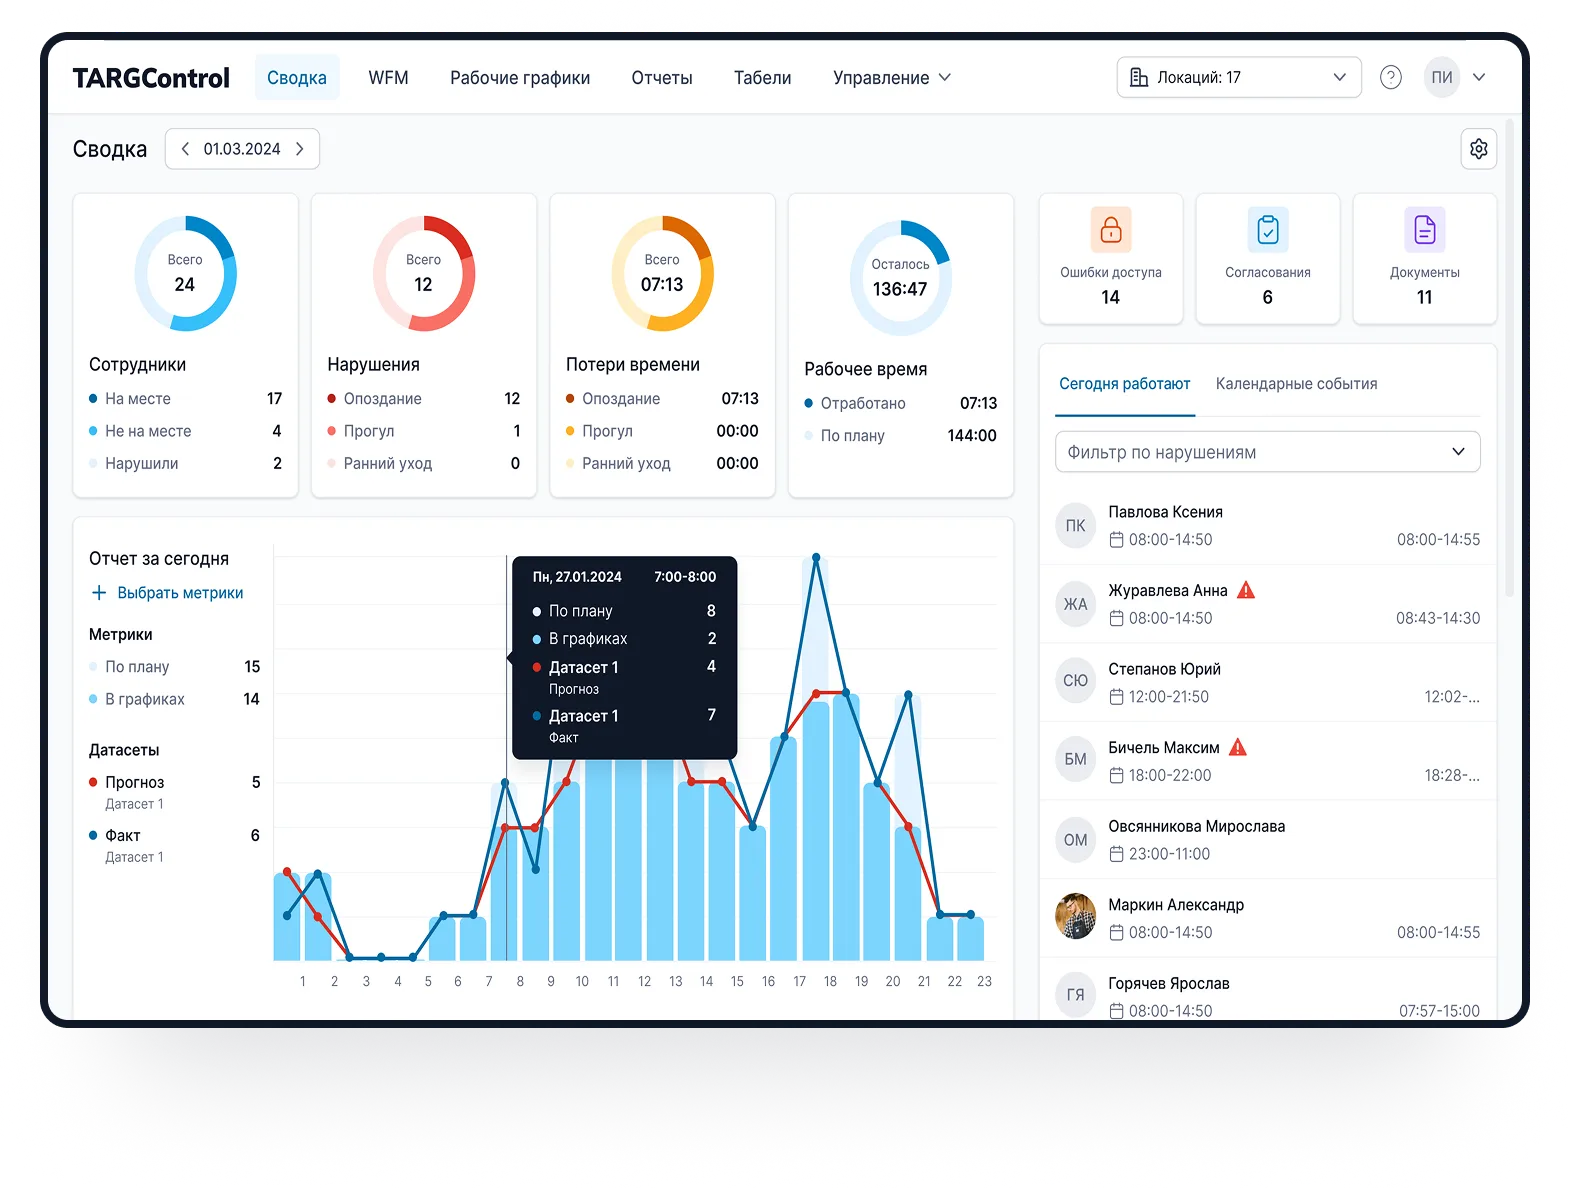
Task: Click warning icon beside Бичель Максим
Action: point(1237,747)
